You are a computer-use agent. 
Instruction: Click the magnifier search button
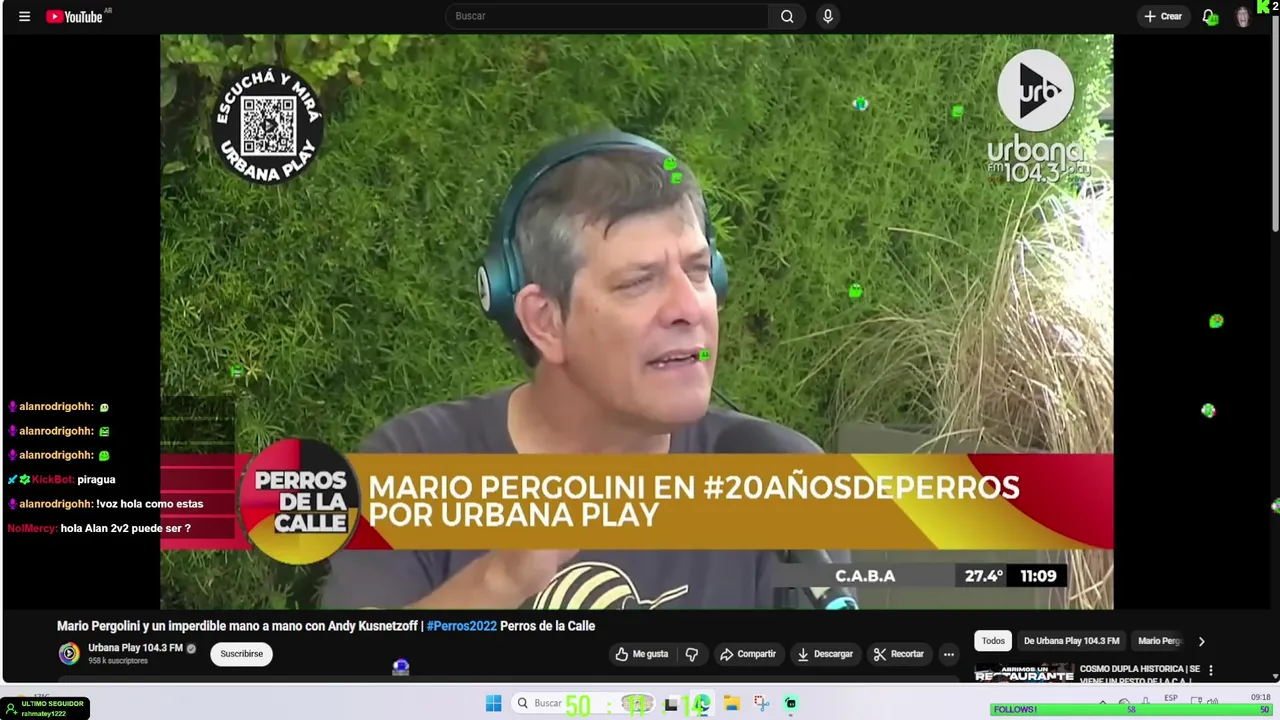click(x=787, y=16)
